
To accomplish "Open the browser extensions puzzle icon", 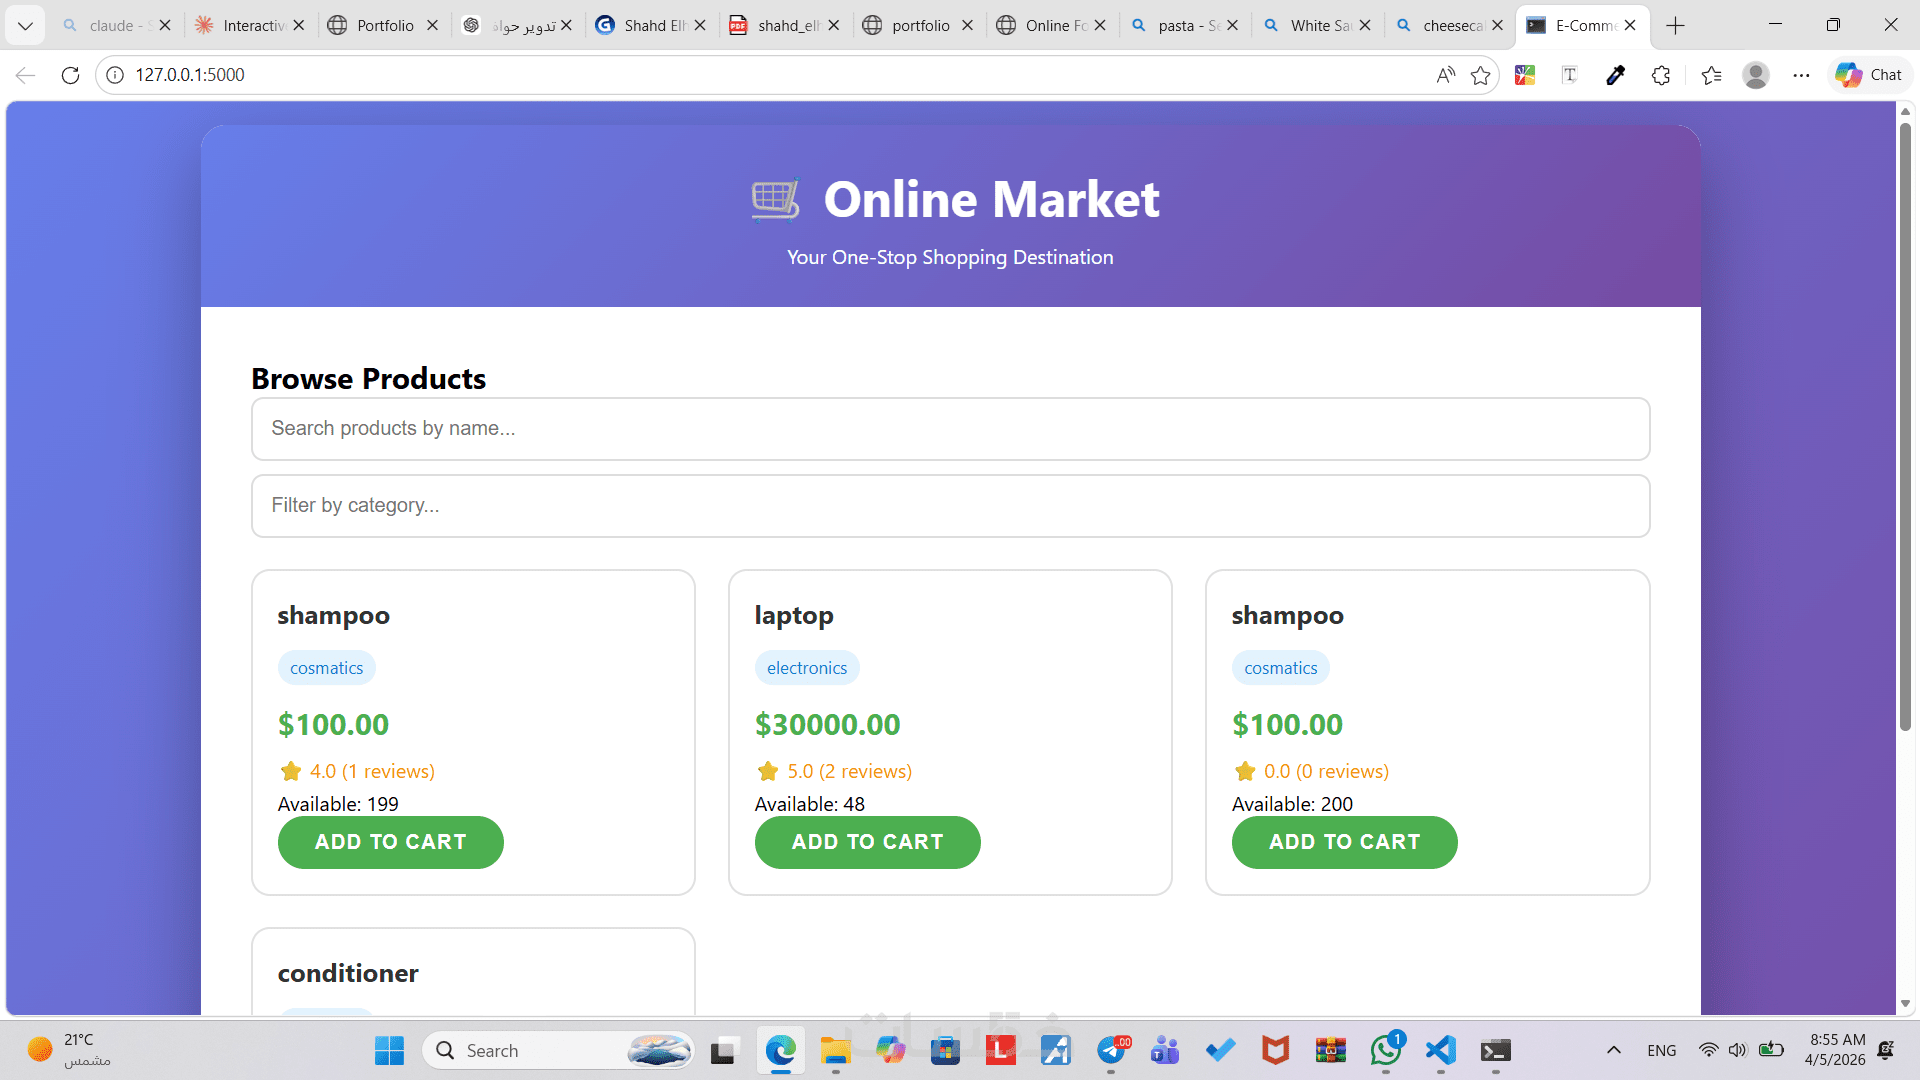I will pyautogui.click(x=1661, y=75).
